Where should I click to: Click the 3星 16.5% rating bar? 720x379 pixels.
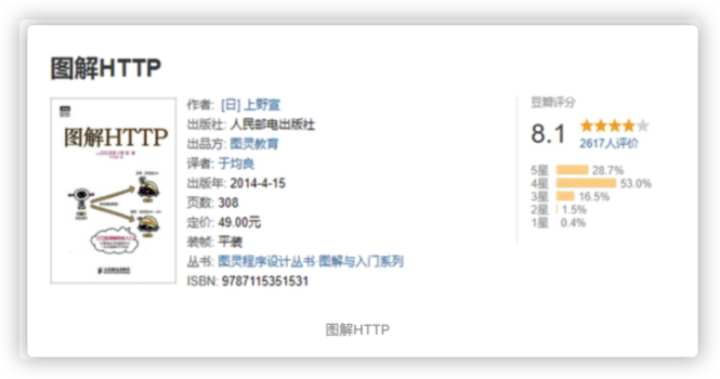[x=565, y=197]
